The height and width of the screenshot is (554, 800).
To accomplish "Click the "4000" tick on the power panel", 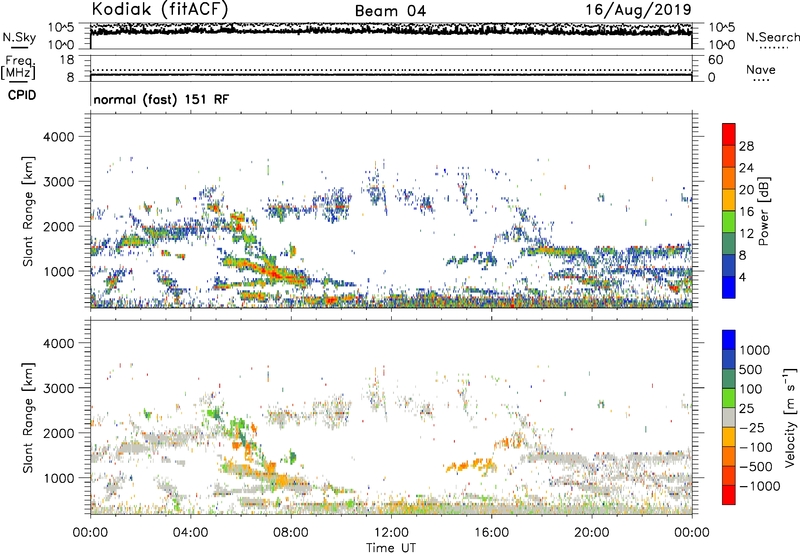I will [58, 137].
